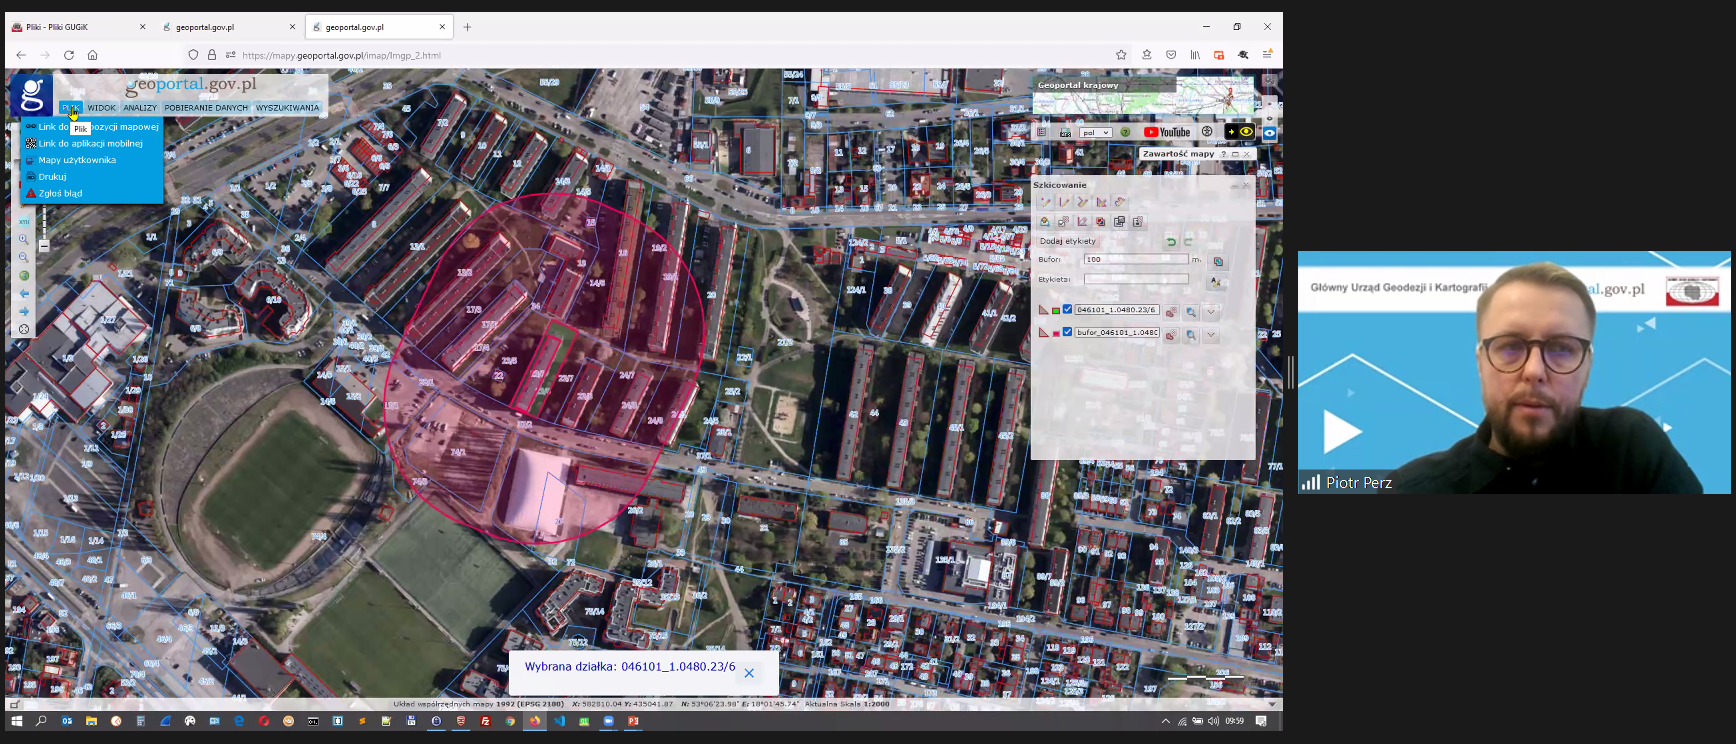Click the 'Dodaj etykiety' button

click(1068, 241)
